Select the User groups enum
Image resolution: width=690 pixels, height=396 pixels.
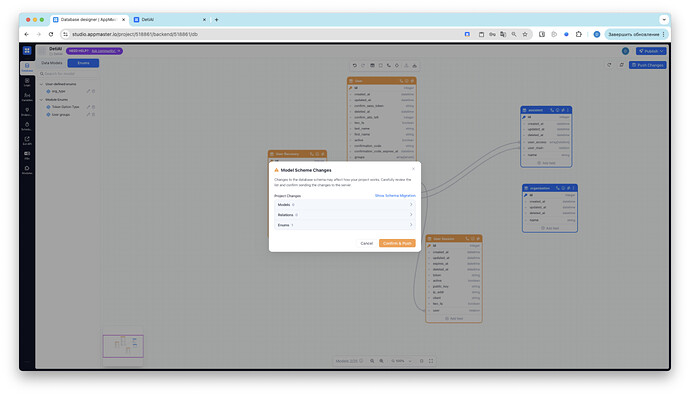pyautogui.click(x=61, y=114)
